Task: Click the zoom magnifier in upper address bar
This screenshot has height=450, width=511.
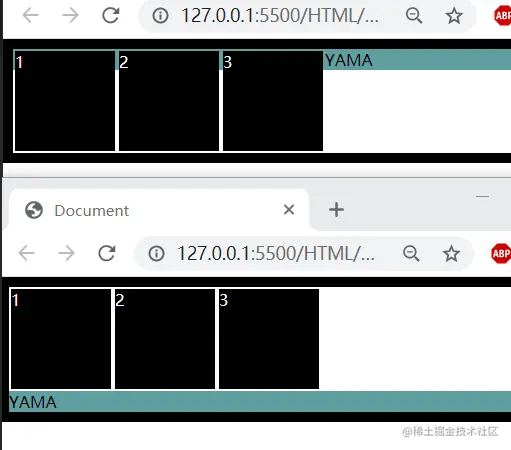Action: point(414,15)
